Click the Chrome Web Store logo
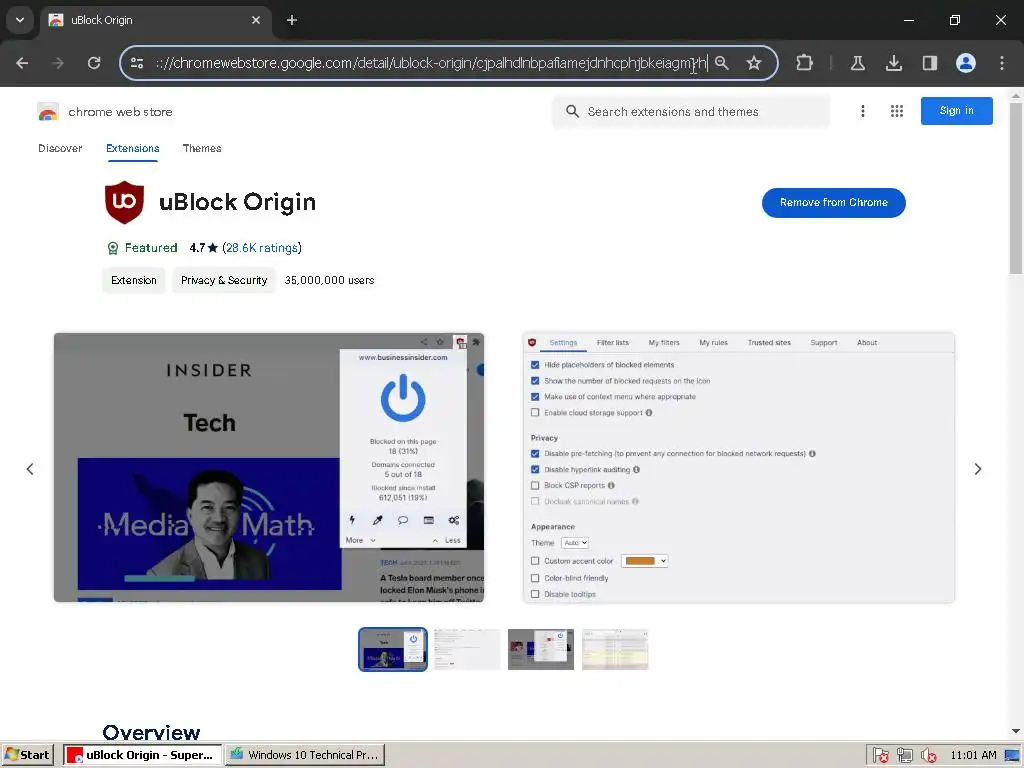The image size is (1024, 768). (x=48, y=112)
